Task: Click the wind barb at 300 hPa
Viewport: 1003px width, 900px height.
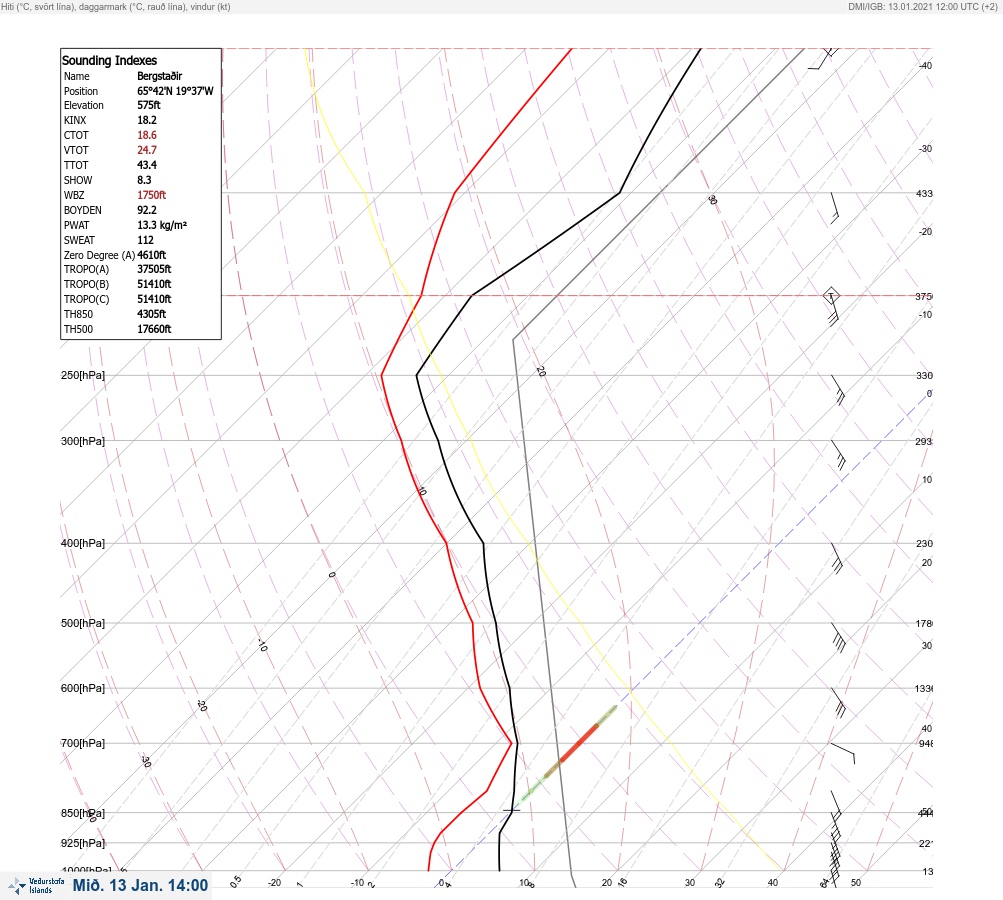Action: pyautogui.click(x=838, y=455)
